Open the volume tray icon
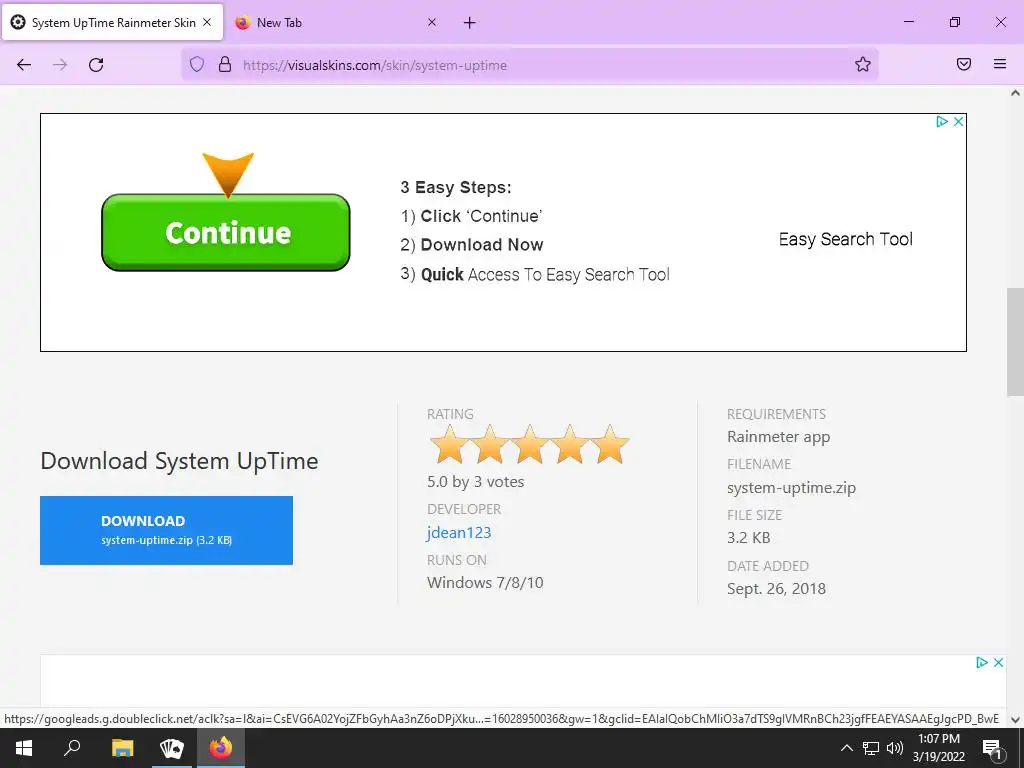 [x=895, y=748]
